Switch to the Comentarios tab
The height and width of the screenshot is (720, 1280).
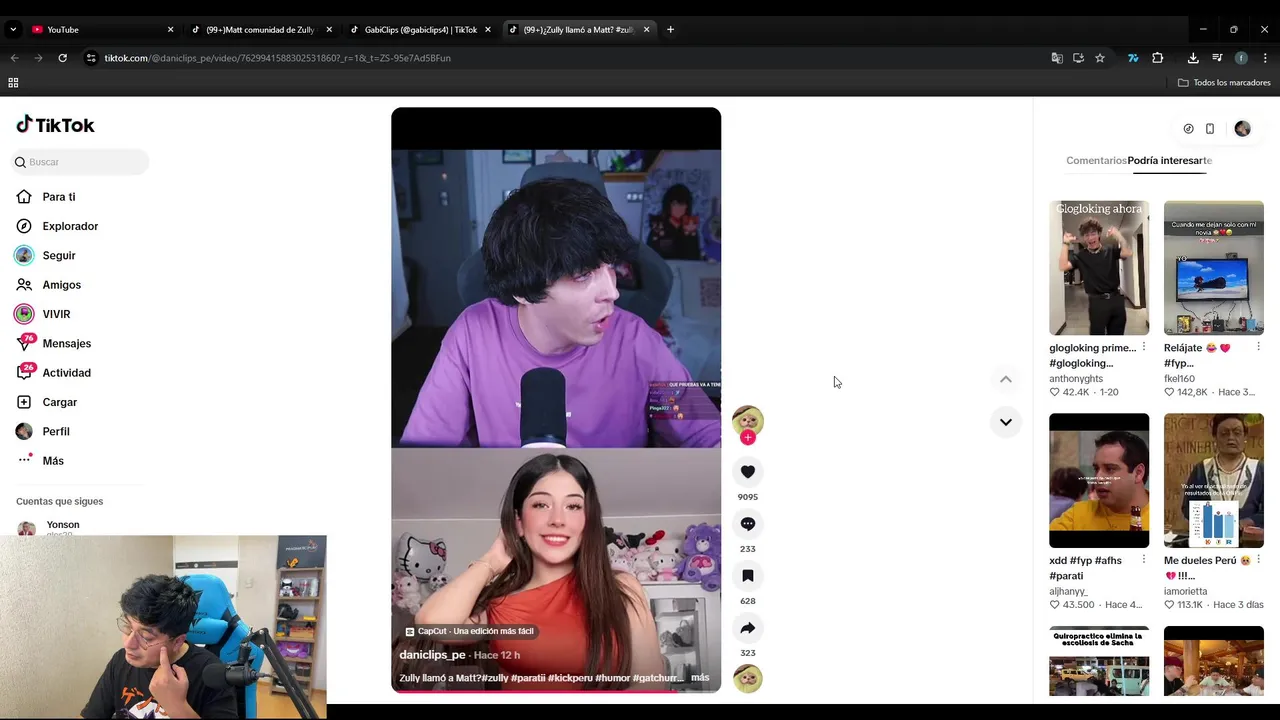(x=1096, y=161)
